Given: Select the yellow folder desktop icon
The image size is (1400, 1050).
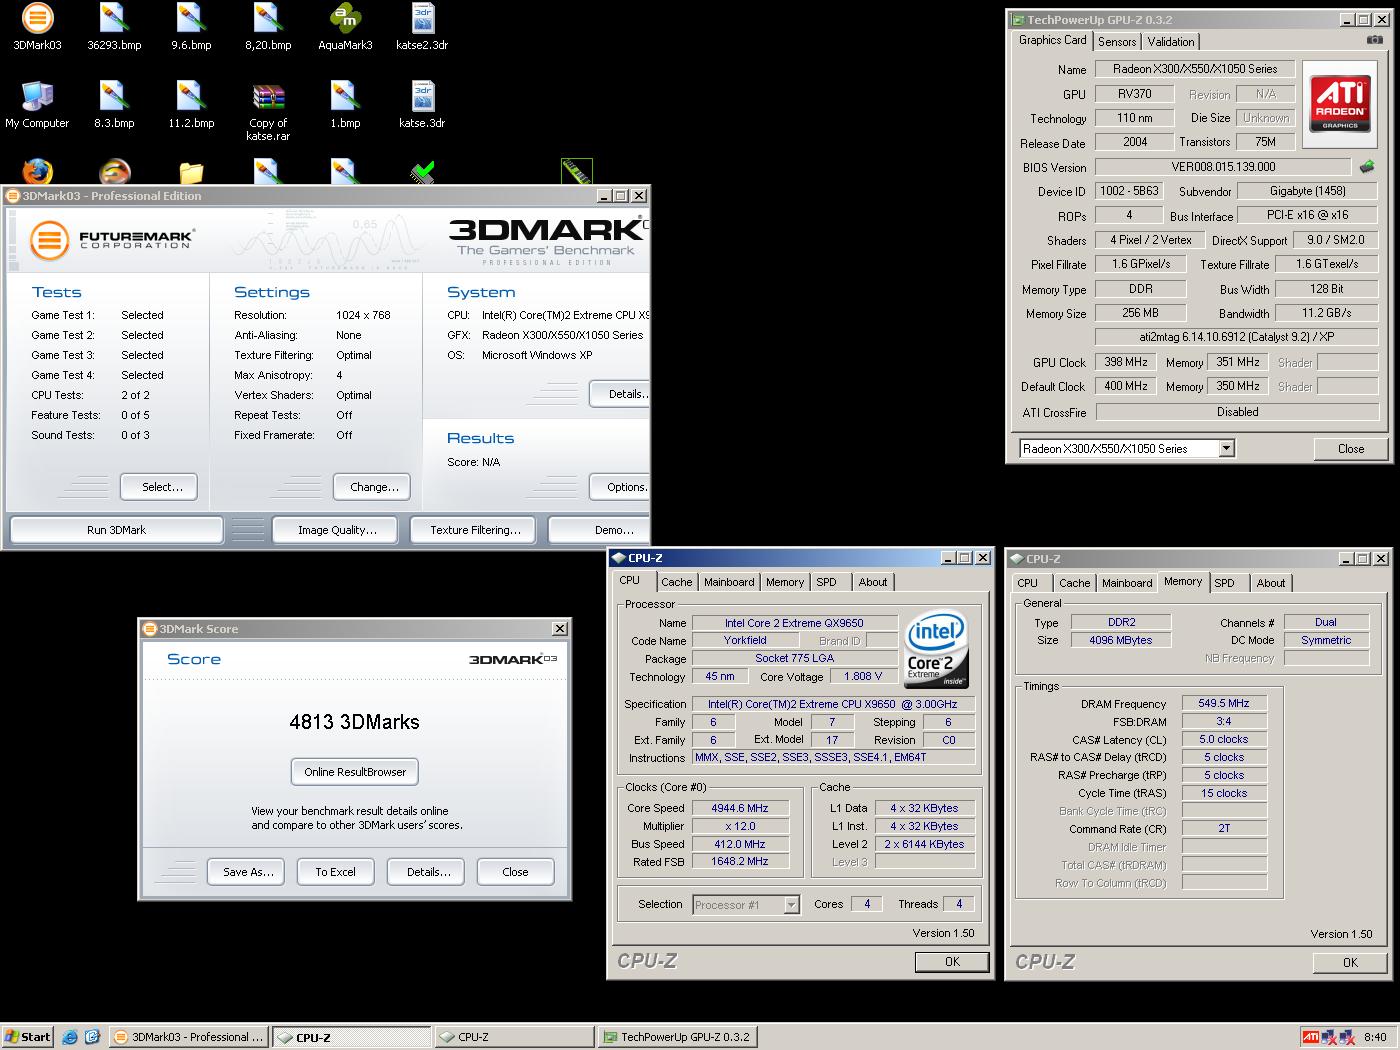Looking at the screenshot, I should (x=191, y=172).
